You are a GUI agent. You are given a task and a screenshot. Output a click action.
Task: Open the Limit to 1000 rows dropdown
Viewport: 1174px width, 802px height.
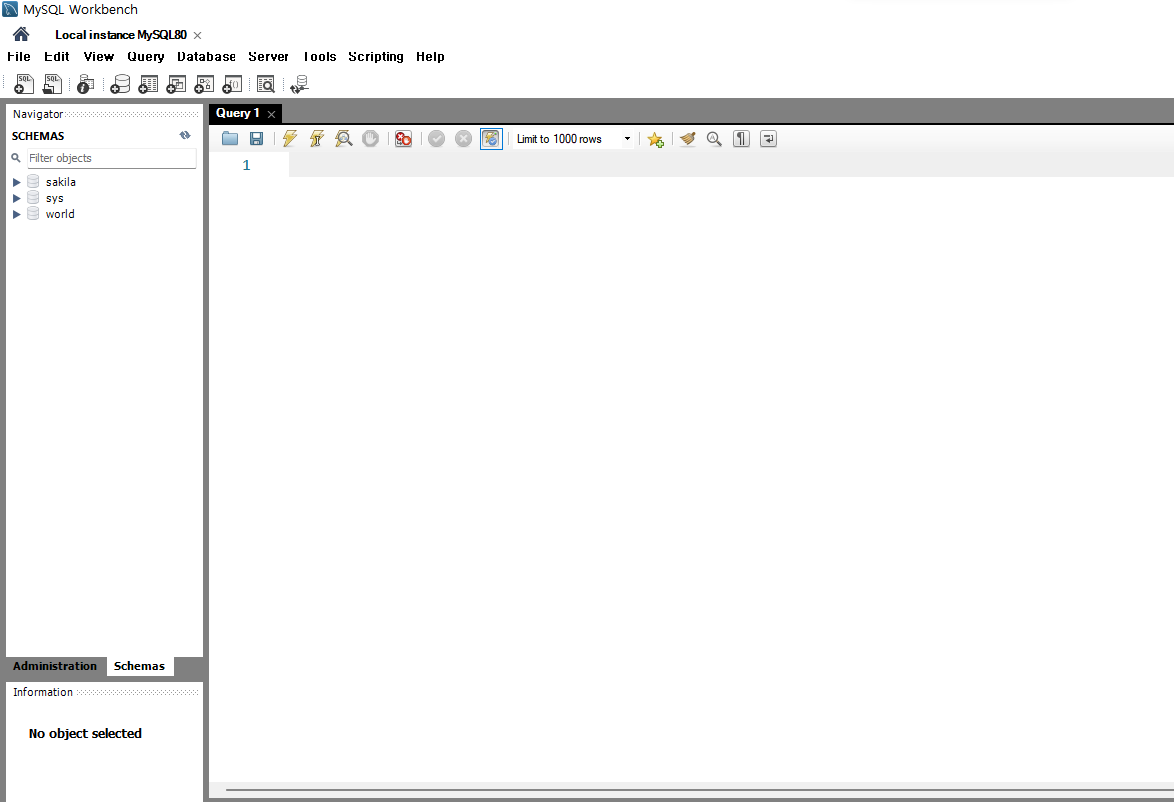[x=574, y=139]
